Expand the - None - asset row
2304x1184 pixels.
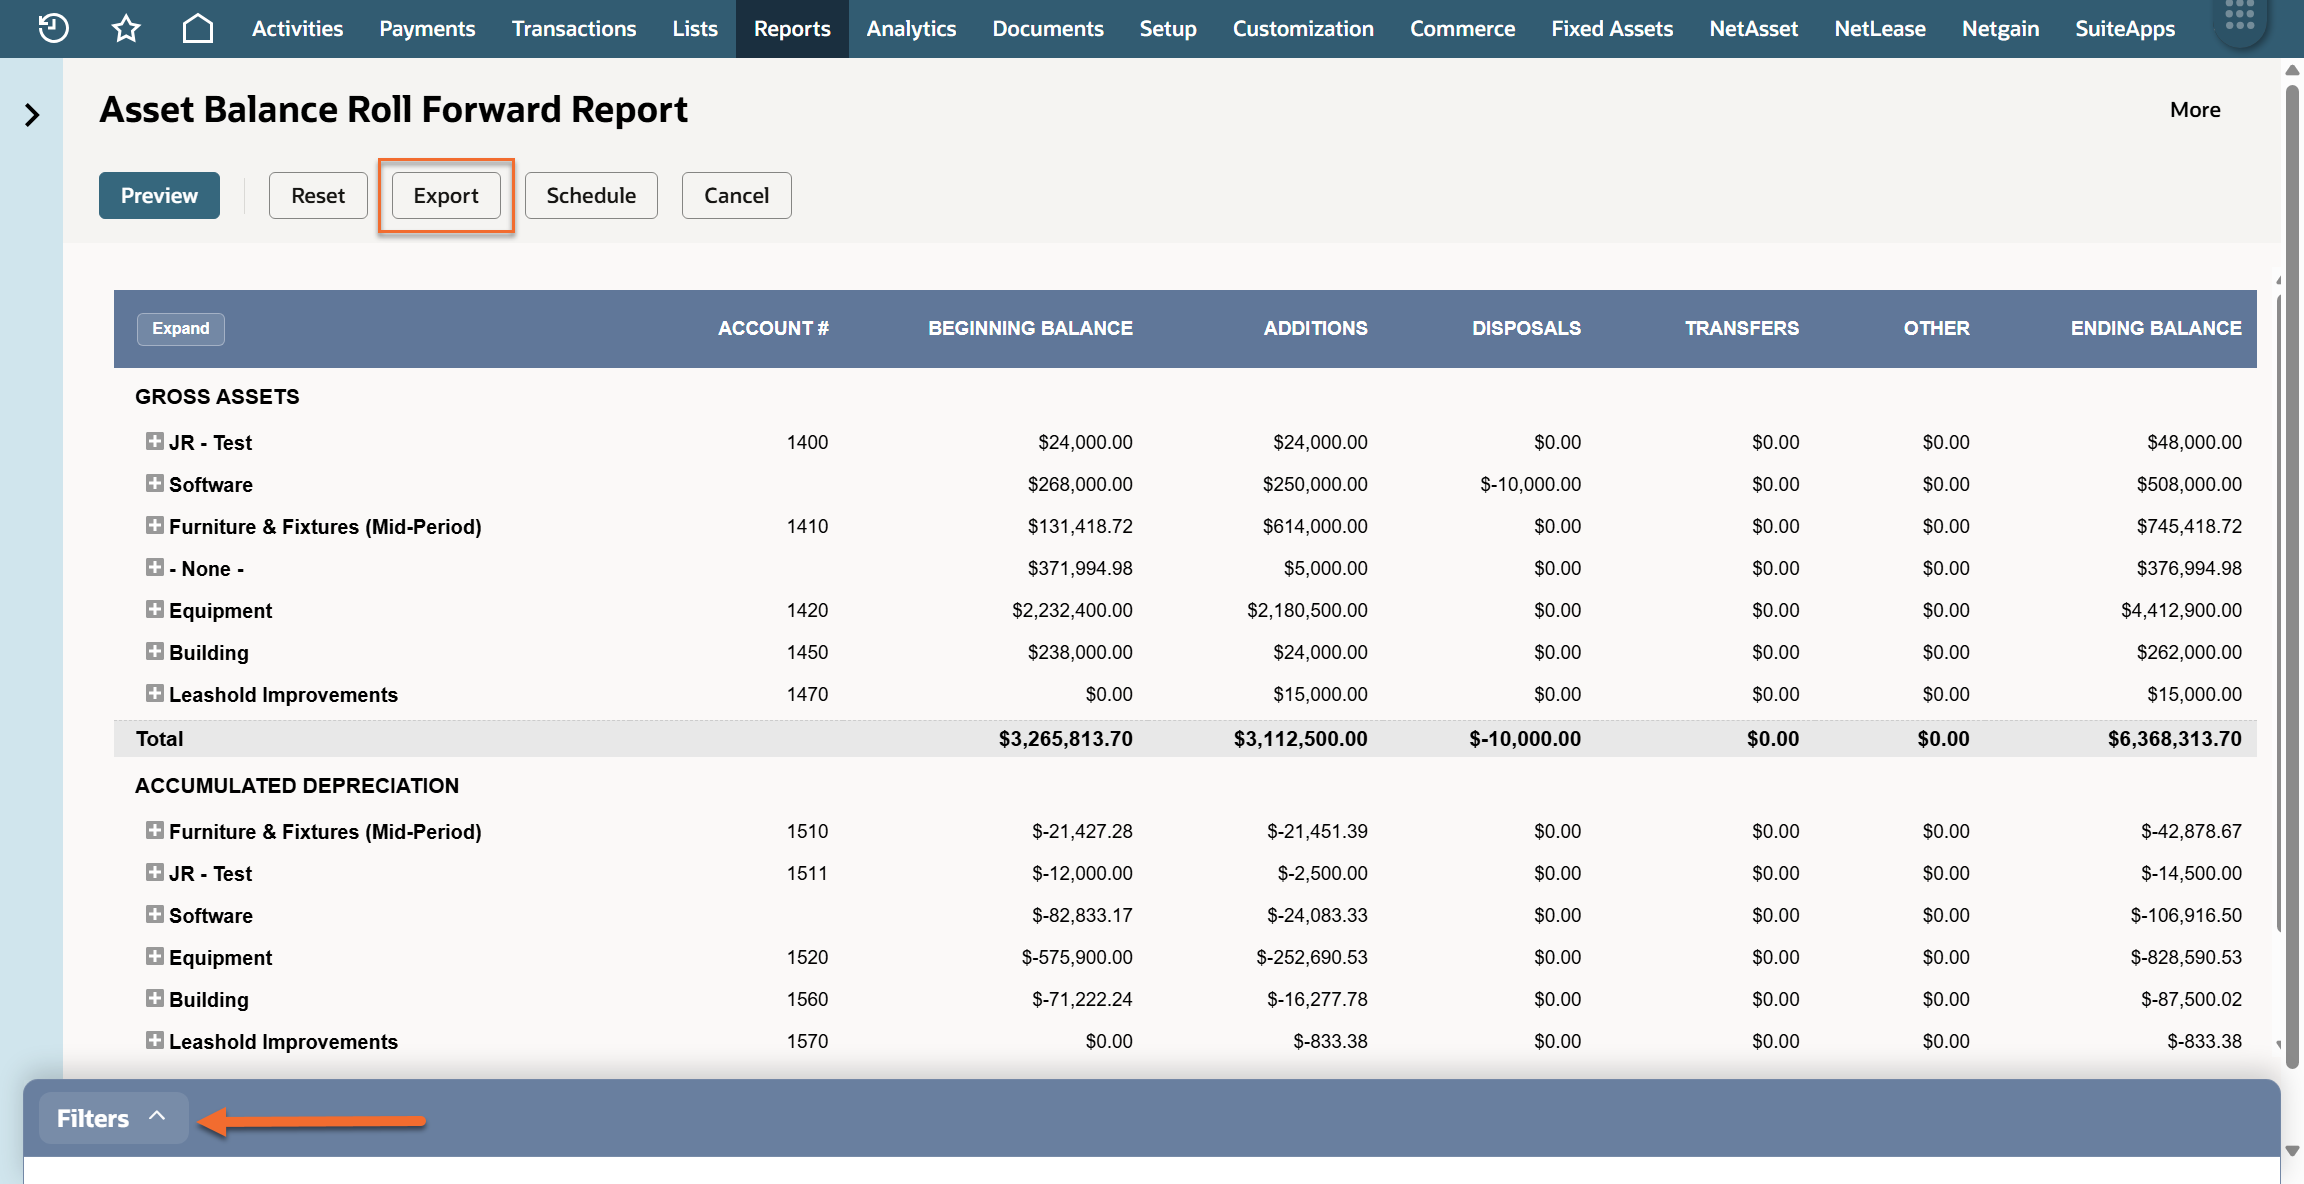[155, 568]
